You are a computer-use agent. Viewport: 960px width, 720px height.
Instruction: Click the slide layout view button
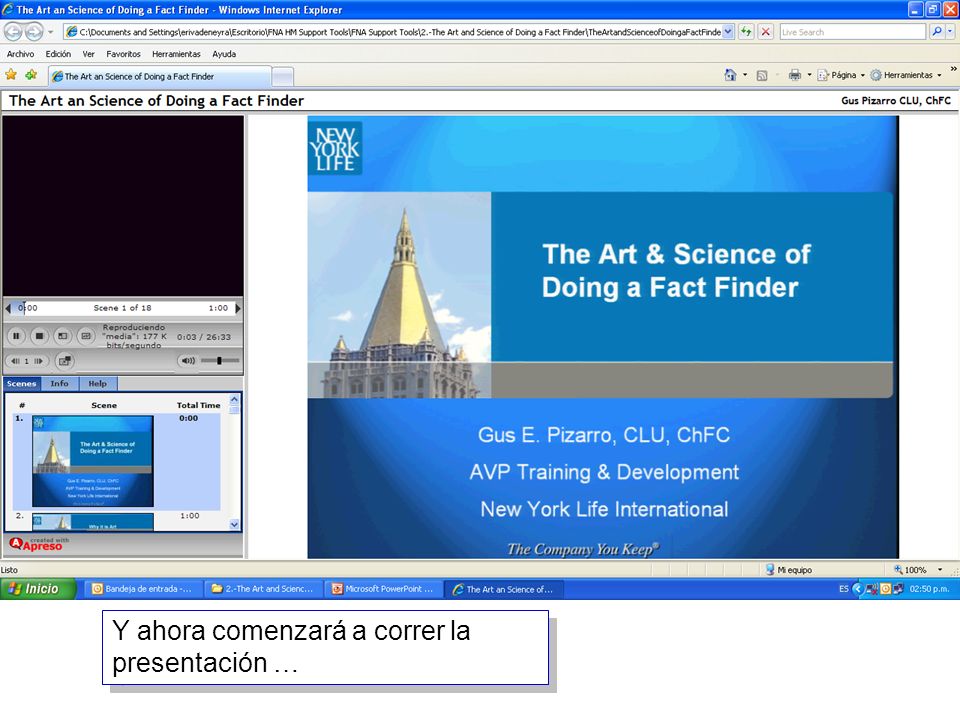point(86,336)
